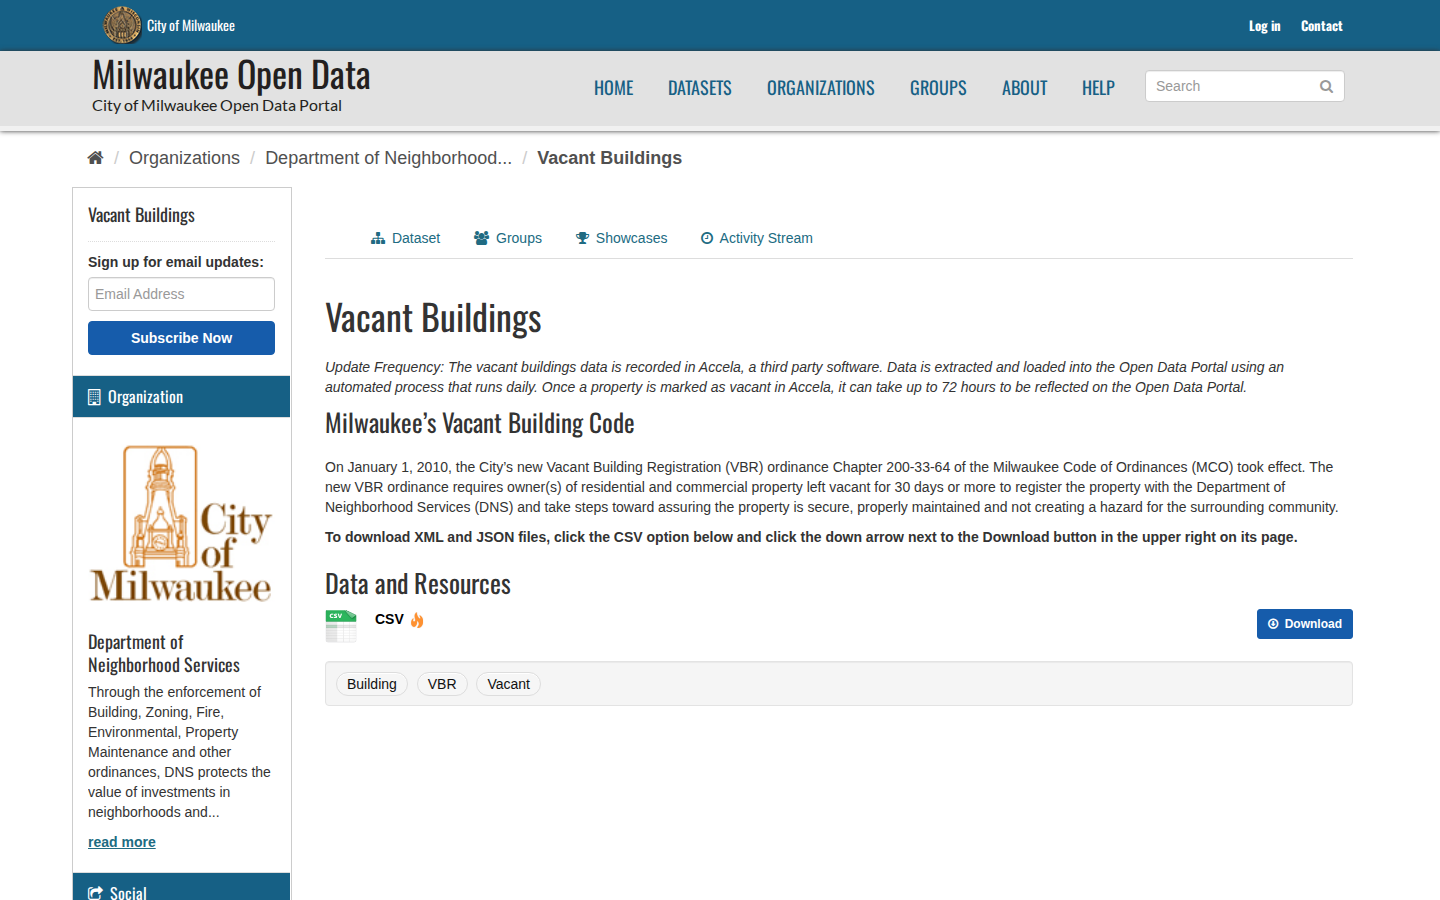Click the Milwaukee Open Data site title
The image size is (1440, 900).
click(231, 75)
